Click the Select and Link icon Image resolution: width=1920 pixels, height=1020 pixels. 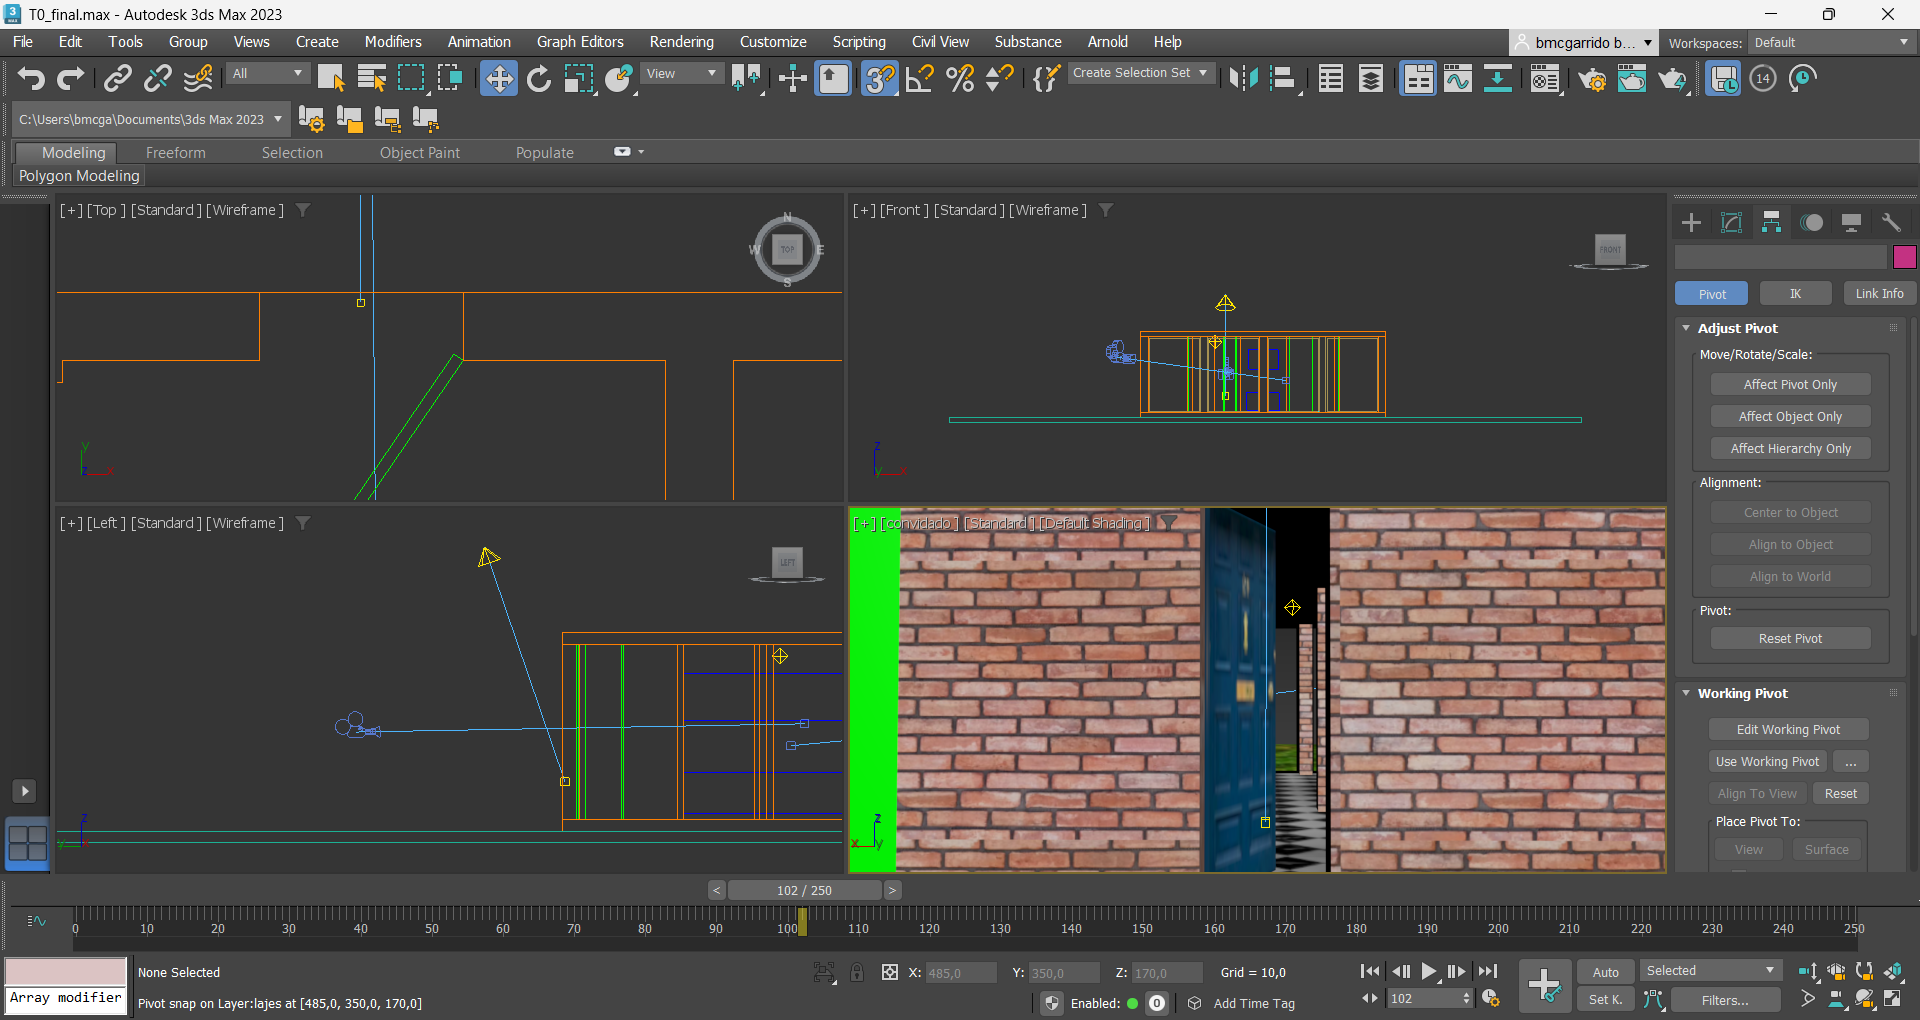coord(118,78)
